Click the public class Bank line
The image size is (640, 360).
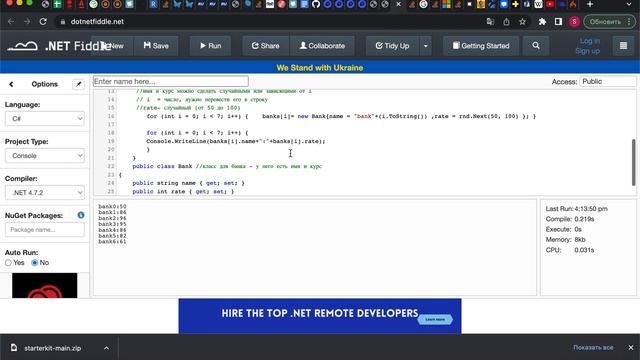pyautogui.click(x=227, y=166)
